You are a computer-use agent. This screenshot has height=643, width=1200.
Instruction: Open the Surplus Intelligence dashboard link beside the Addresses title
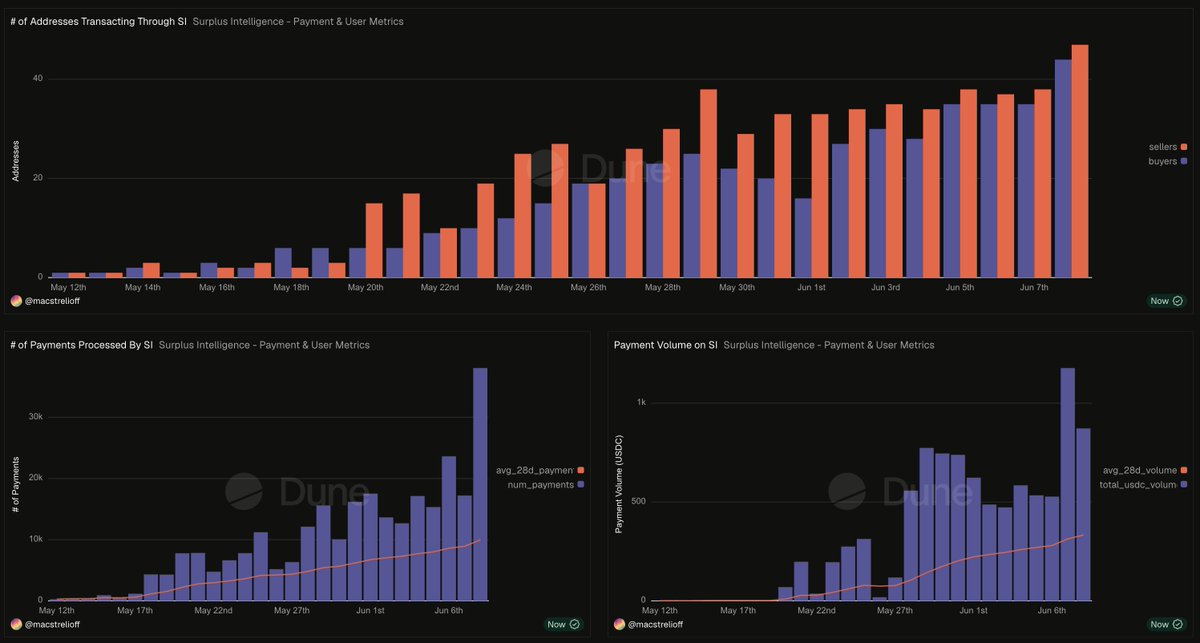tap(298, 21)
